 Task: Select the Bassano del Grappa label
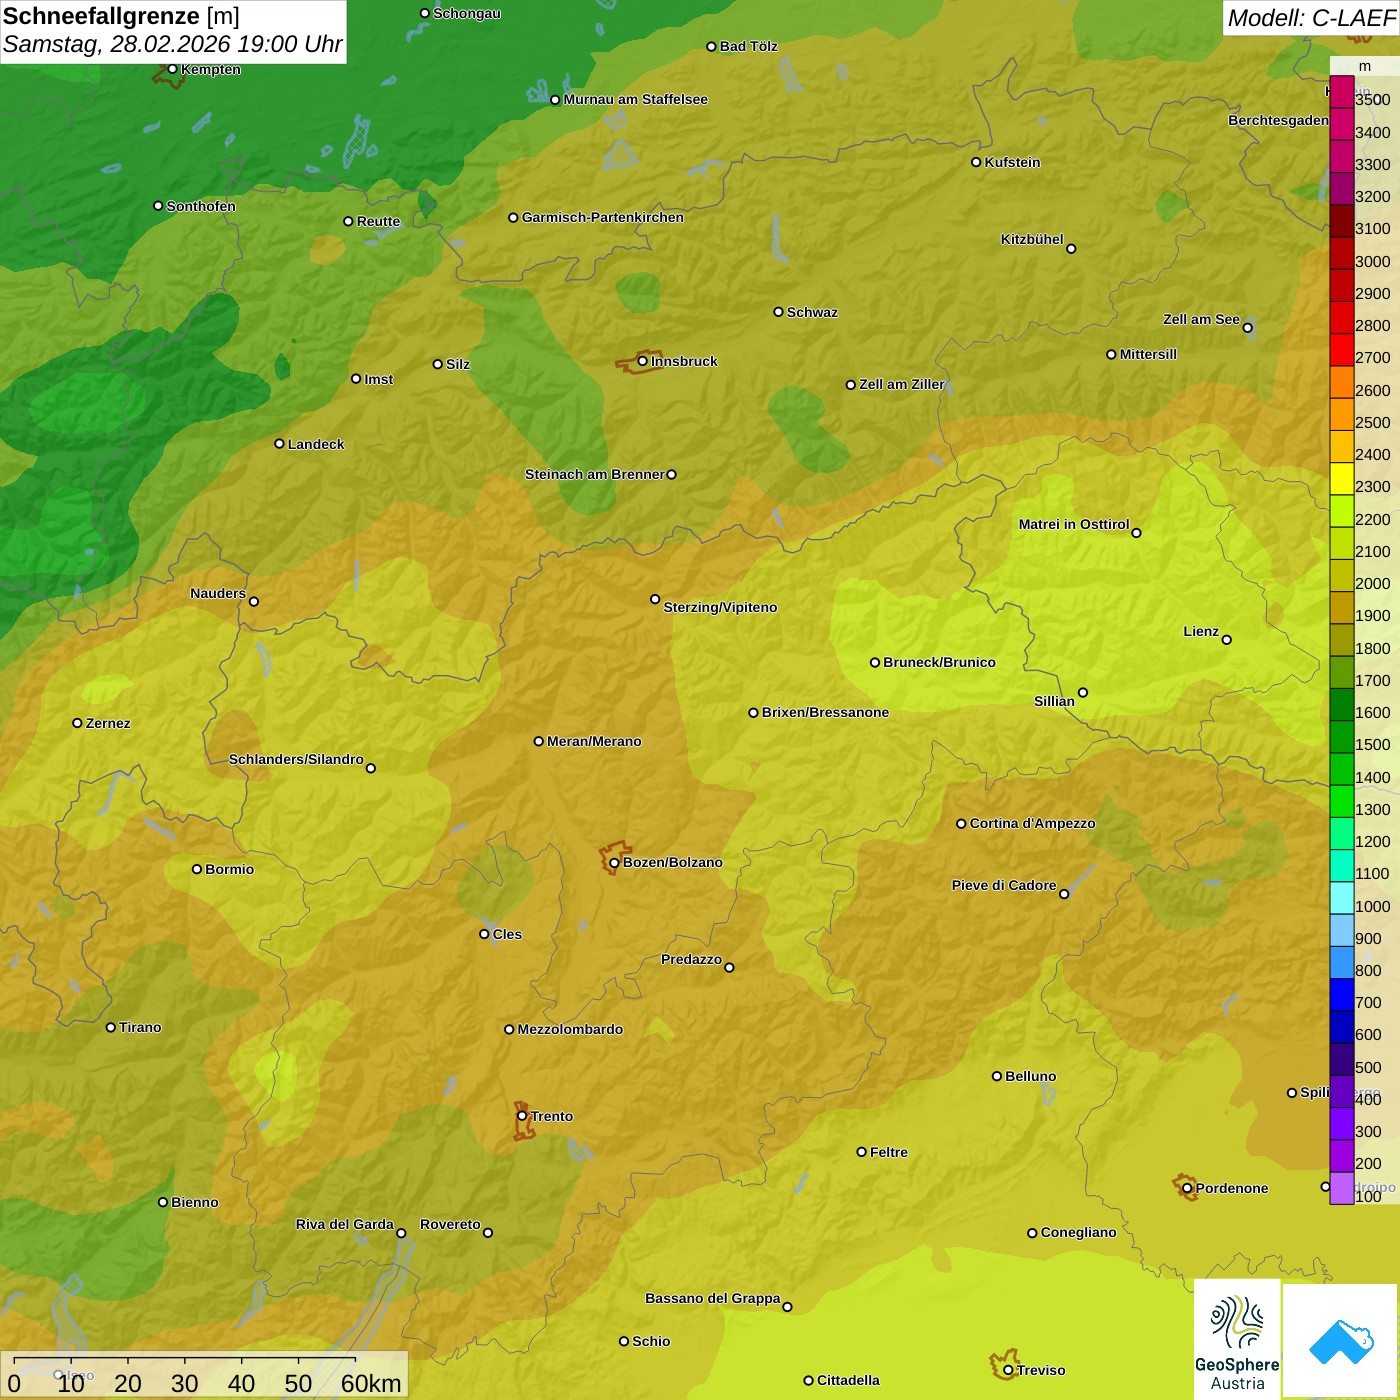pos(713,1298)
